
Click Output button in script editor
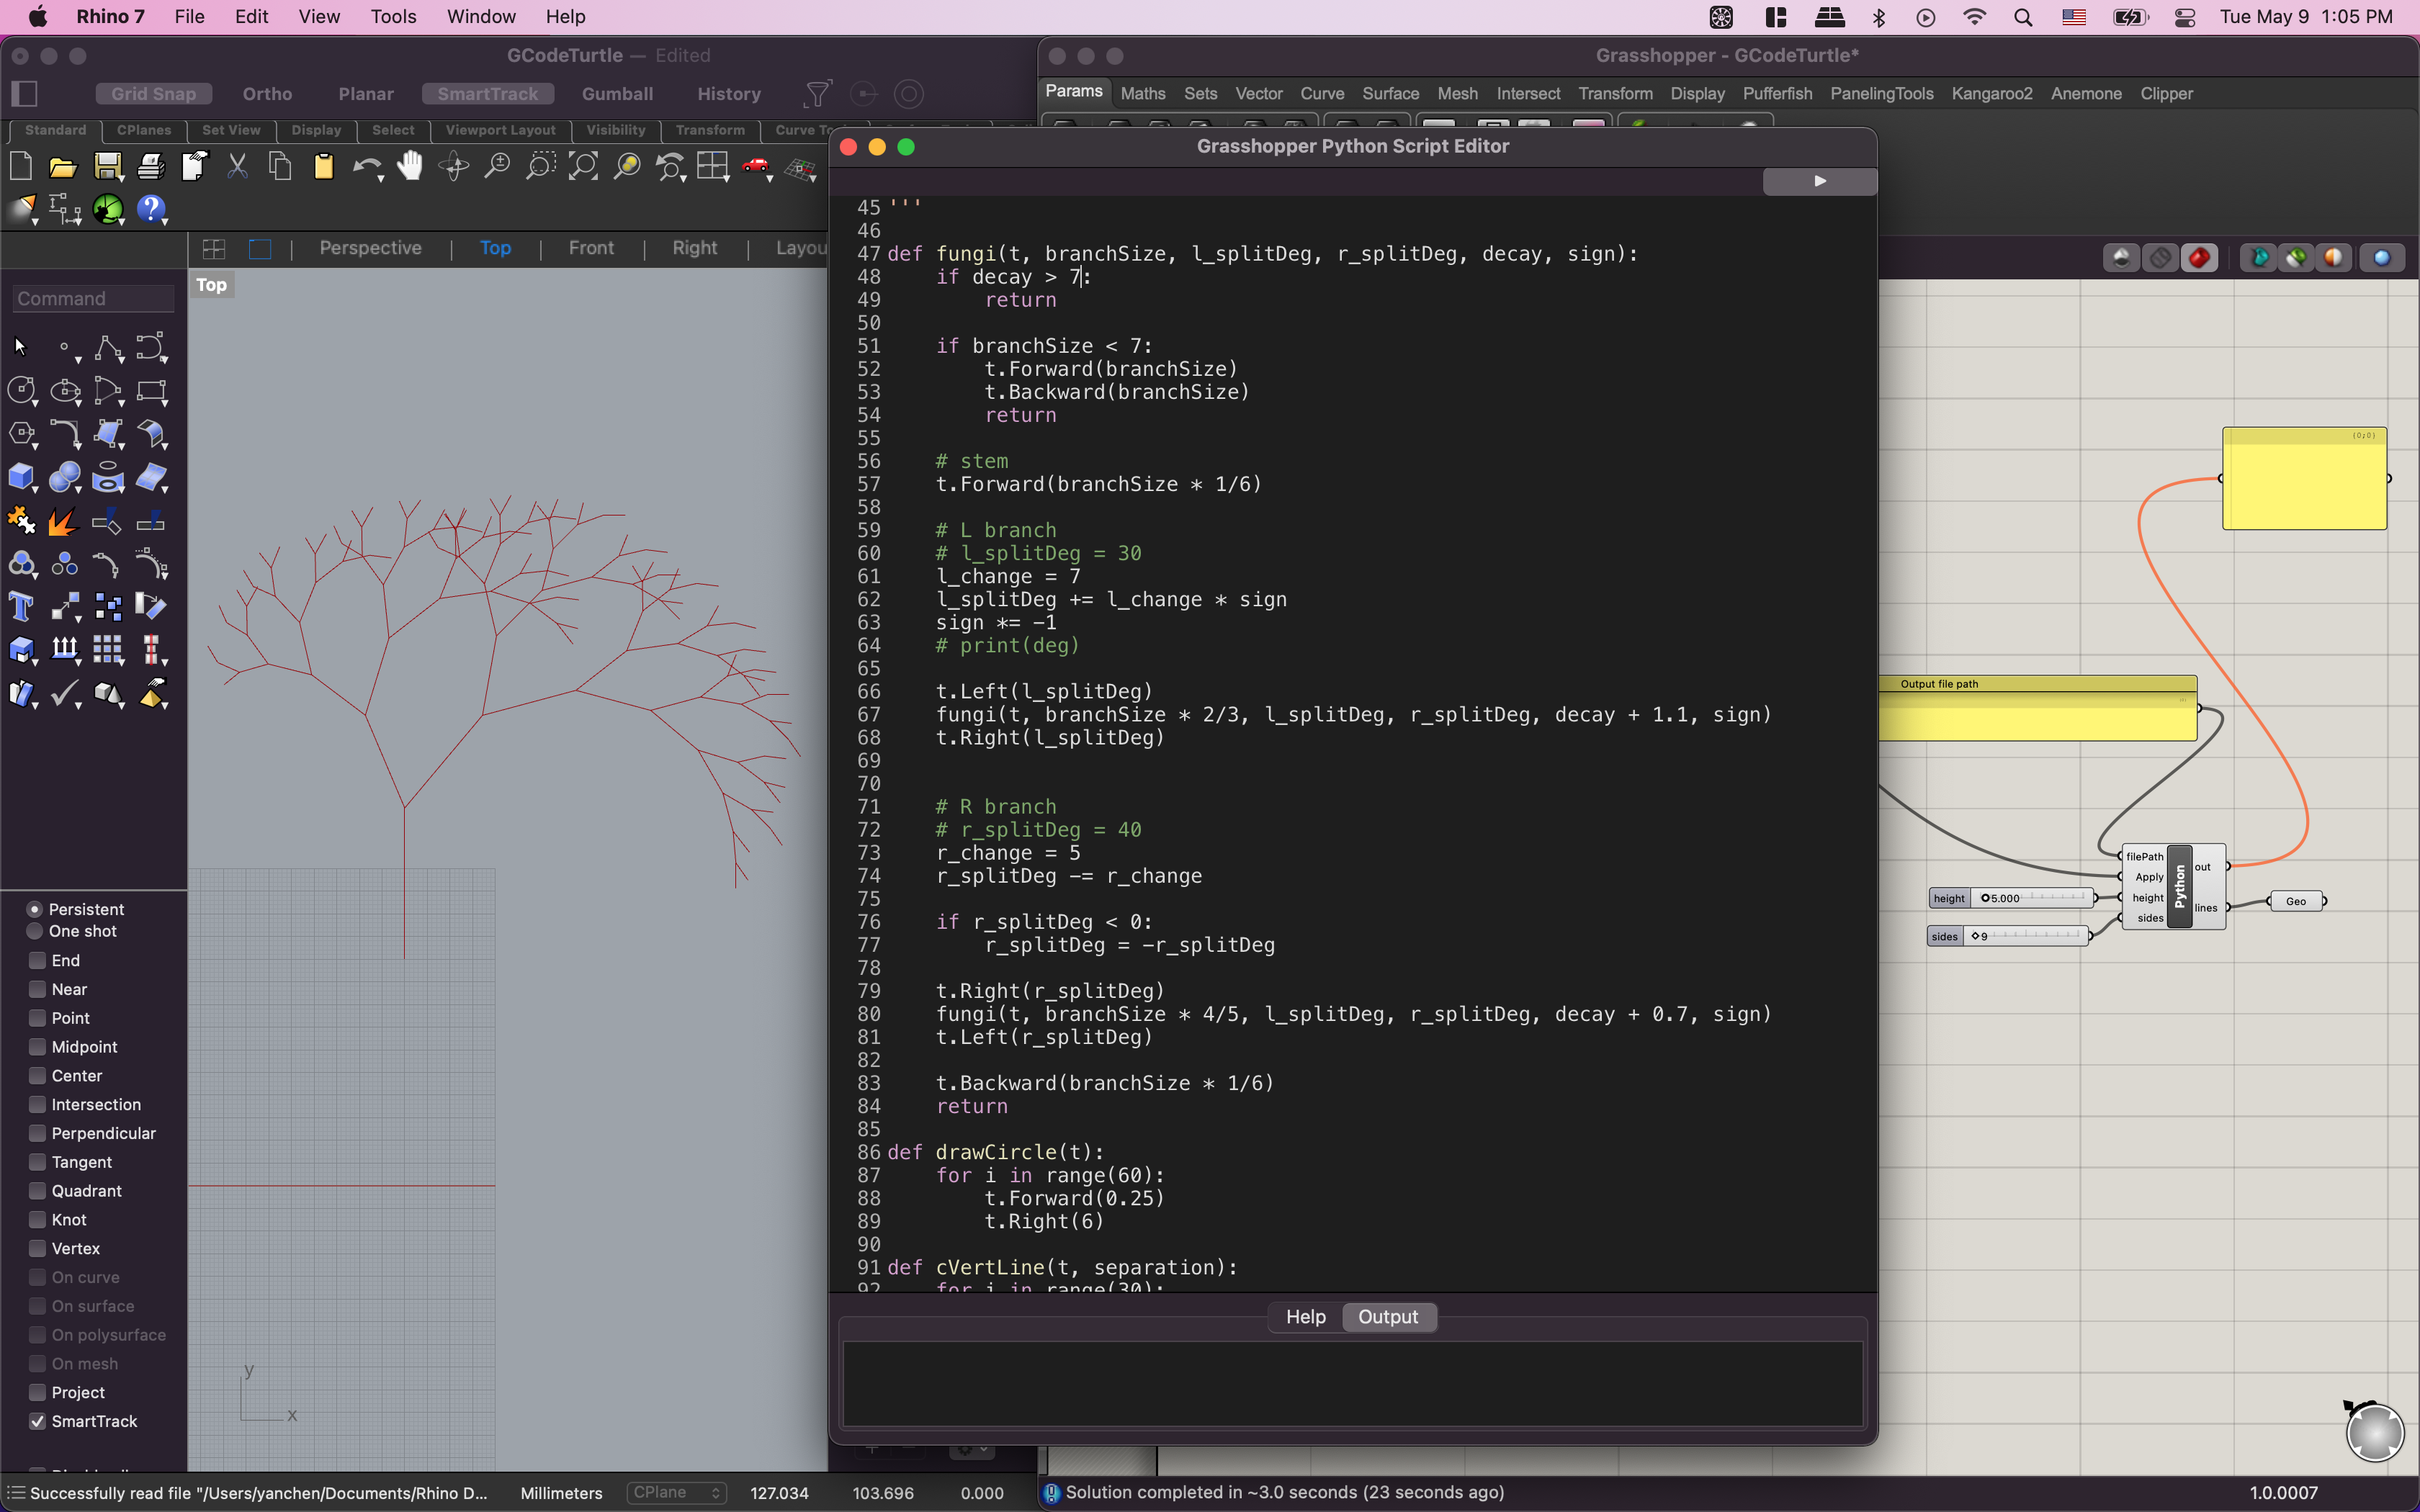coord(1389,1317)
